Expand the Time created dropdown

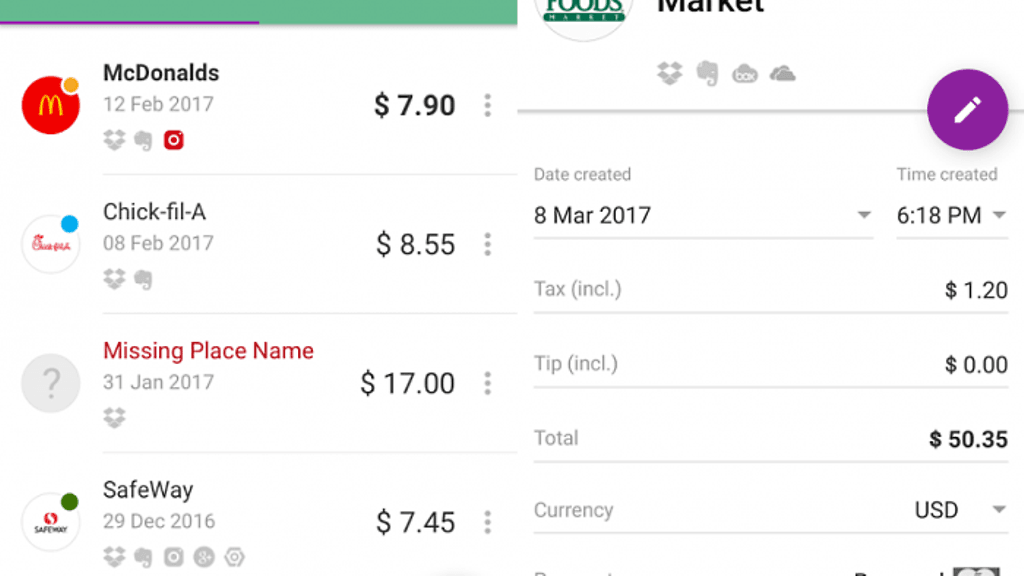998,216
